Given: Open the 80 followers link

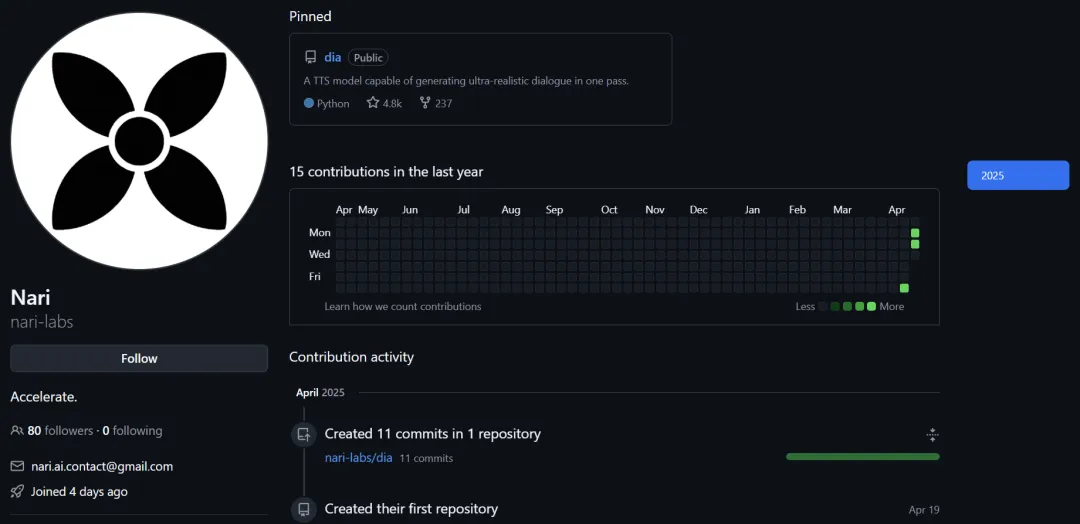Looking at the screenshot, I should [60, 431].
